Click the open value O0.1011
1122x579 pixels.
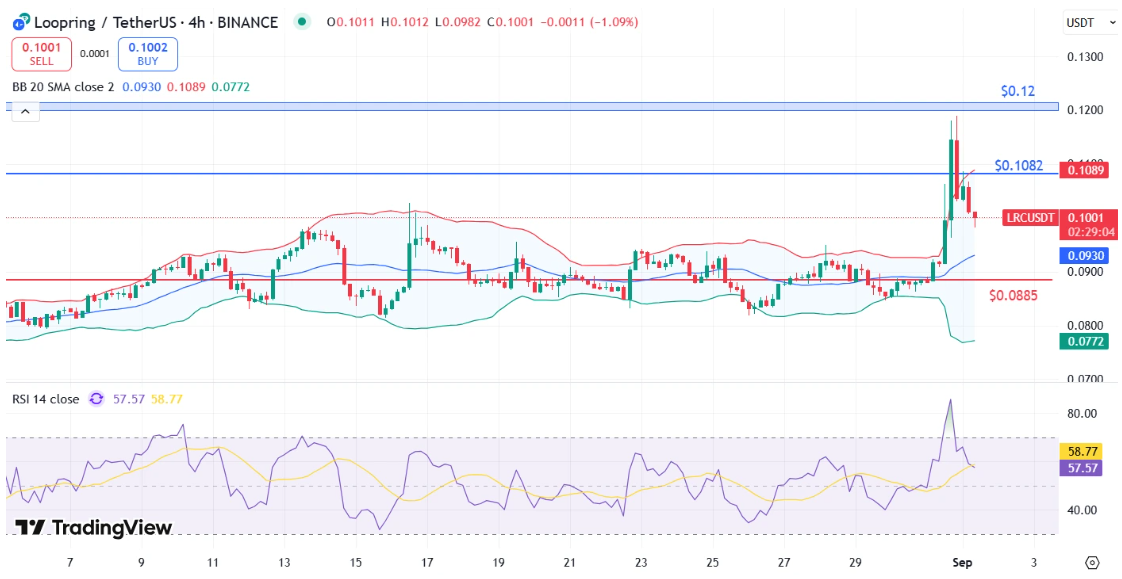pos(351,22)
